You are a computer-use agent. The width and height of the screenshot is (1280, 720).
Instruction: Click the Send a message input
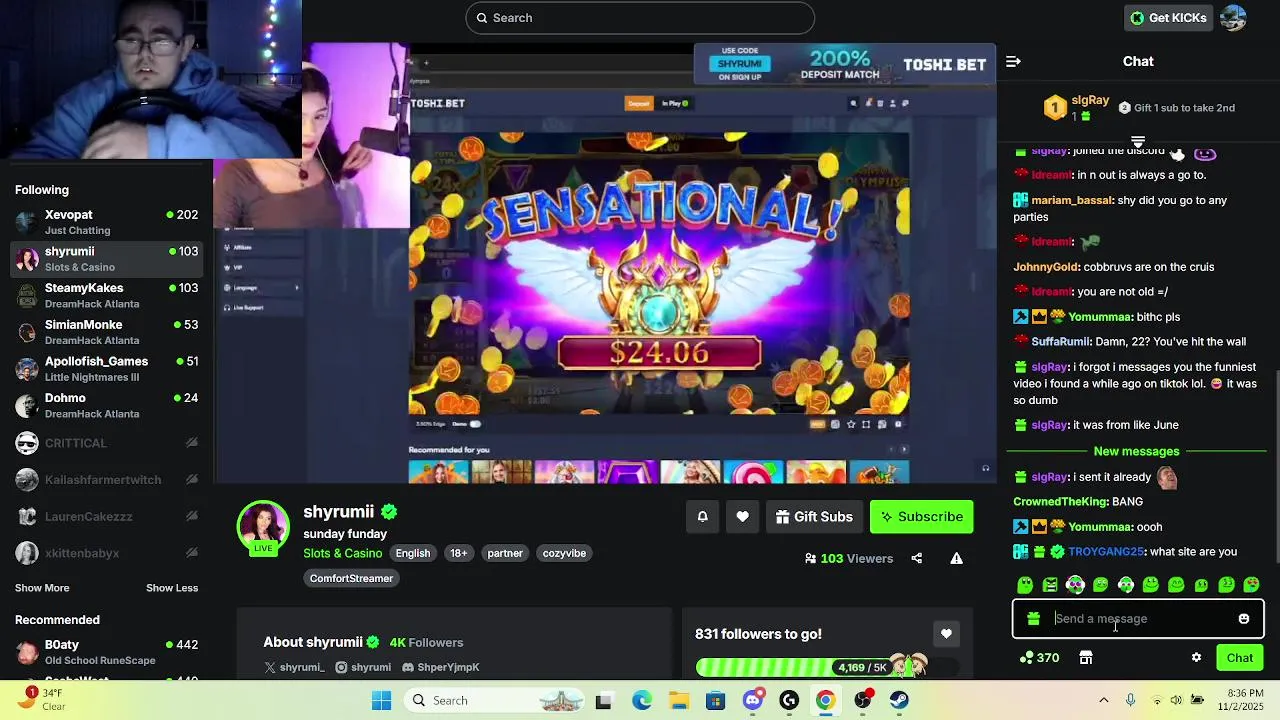[x=1138, y=619]
